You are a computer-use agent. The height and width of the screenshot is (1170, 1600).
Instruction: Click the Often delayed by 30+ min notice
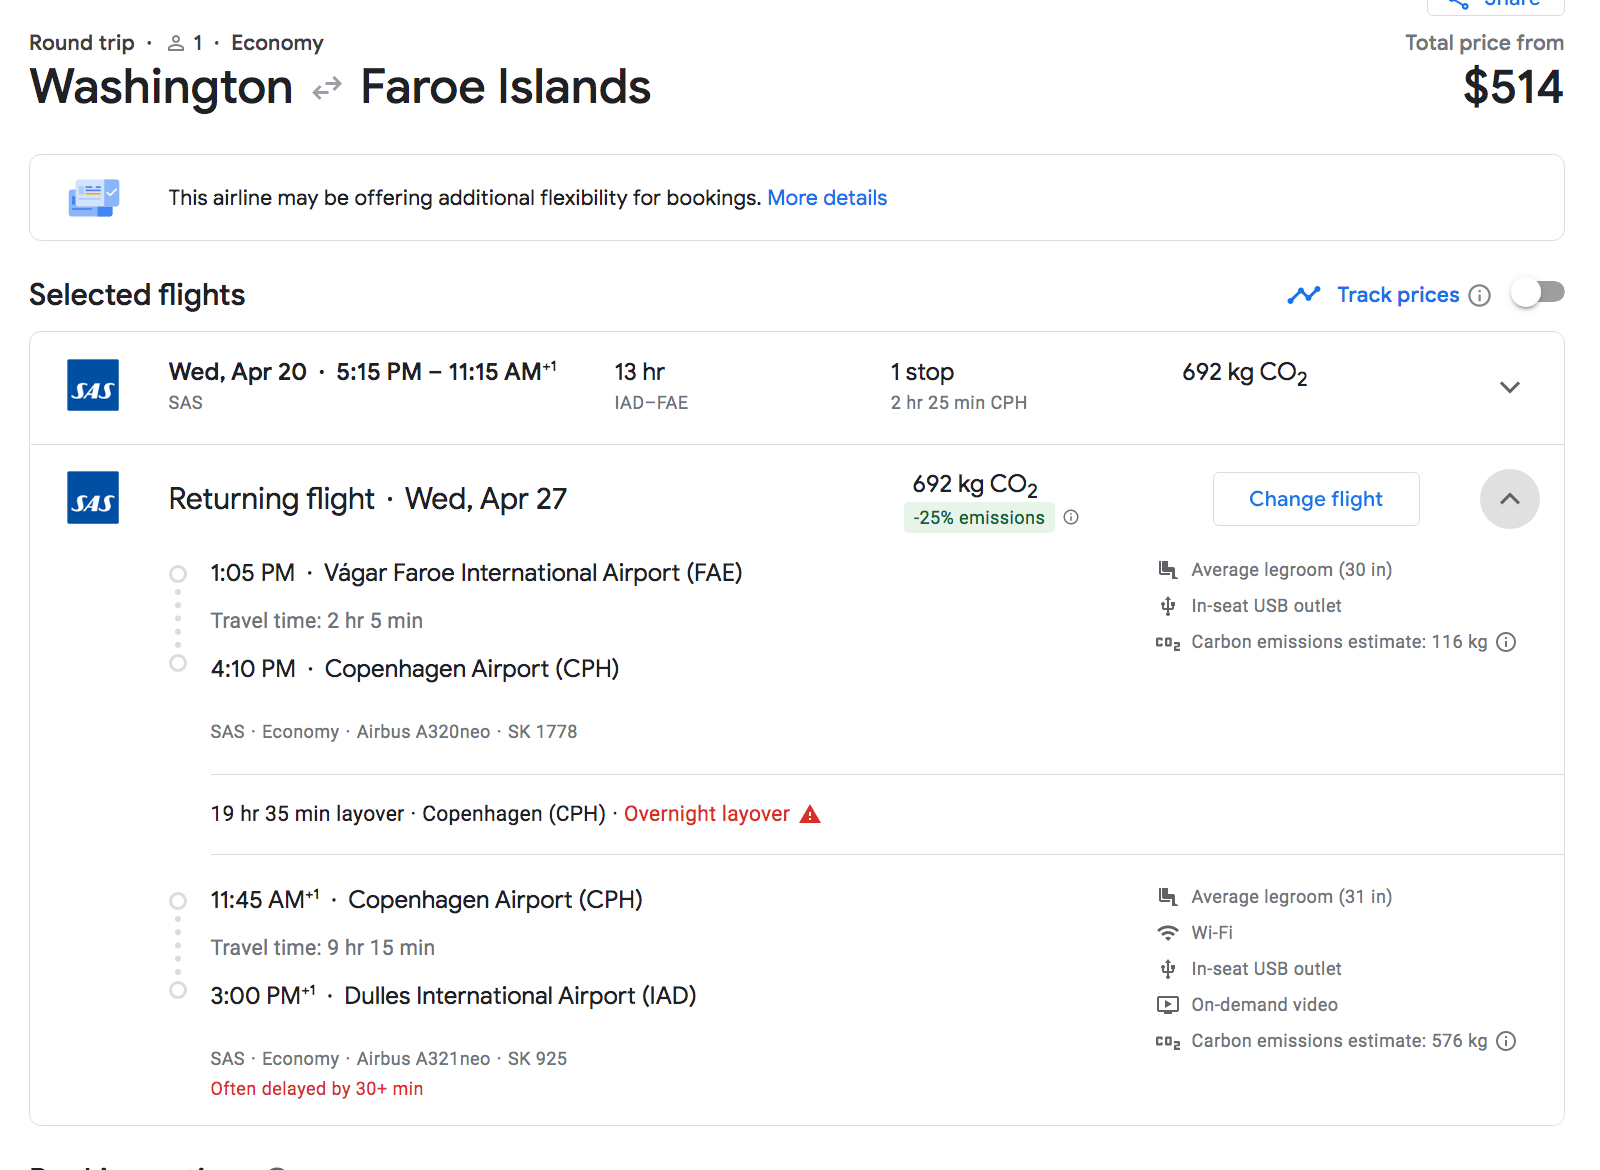click(x=316, y=1089)
